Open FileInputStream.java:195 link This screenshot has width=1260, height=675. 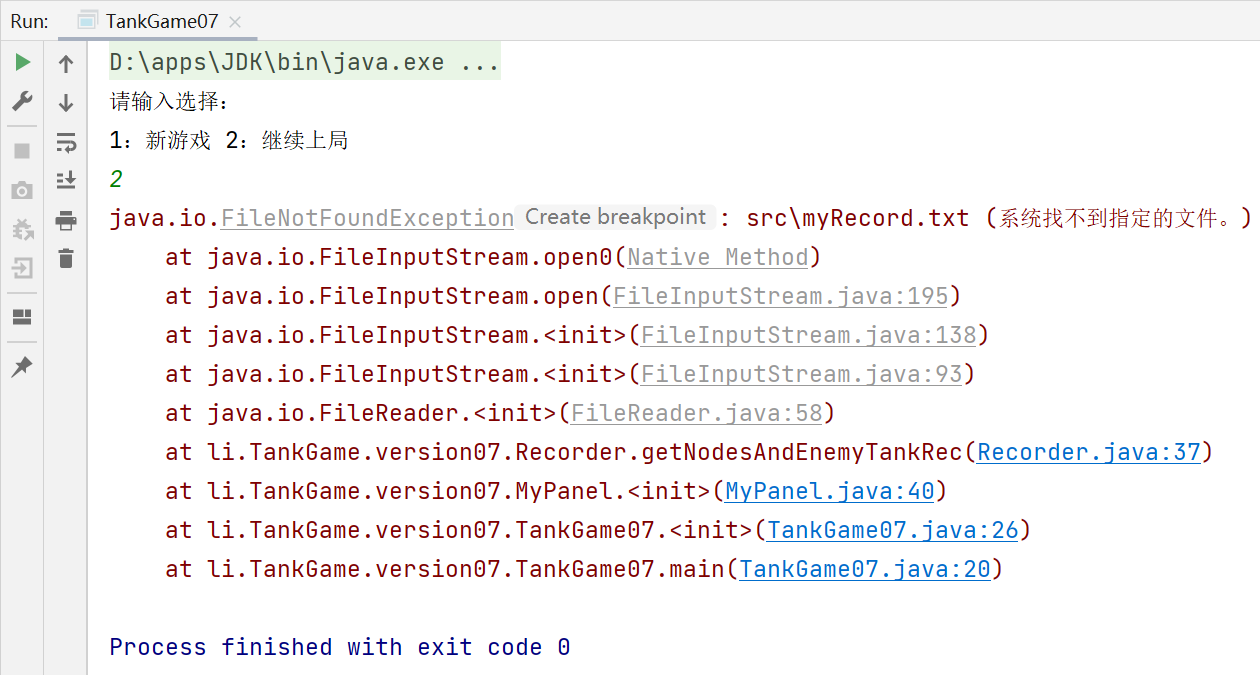780,296
